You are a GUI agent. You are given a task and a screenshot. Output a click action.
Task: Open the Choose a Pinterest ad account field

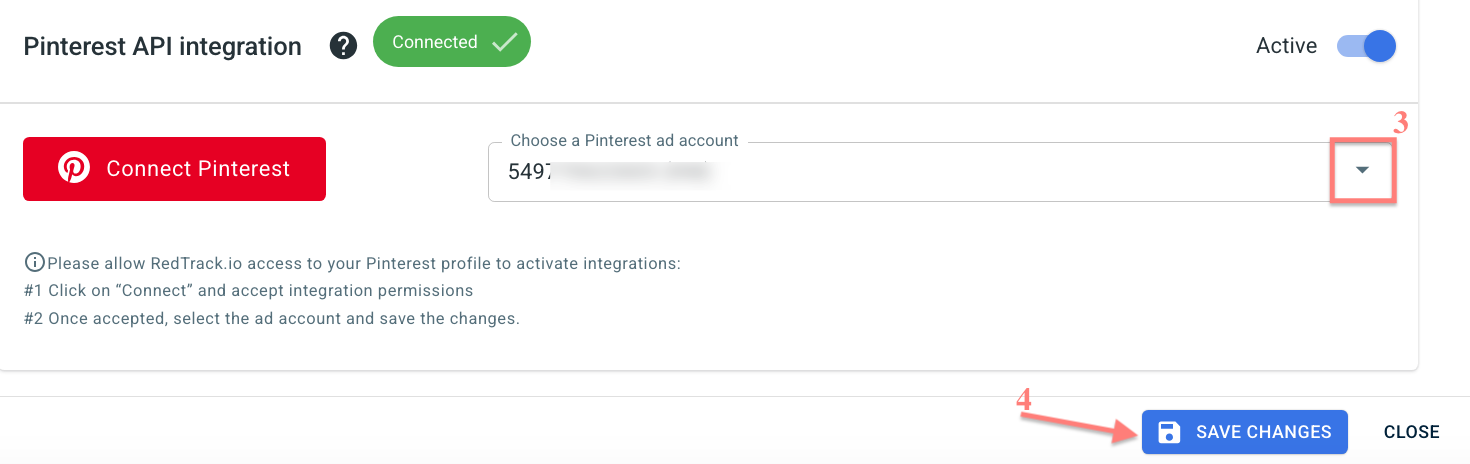(x=942, y=171)
